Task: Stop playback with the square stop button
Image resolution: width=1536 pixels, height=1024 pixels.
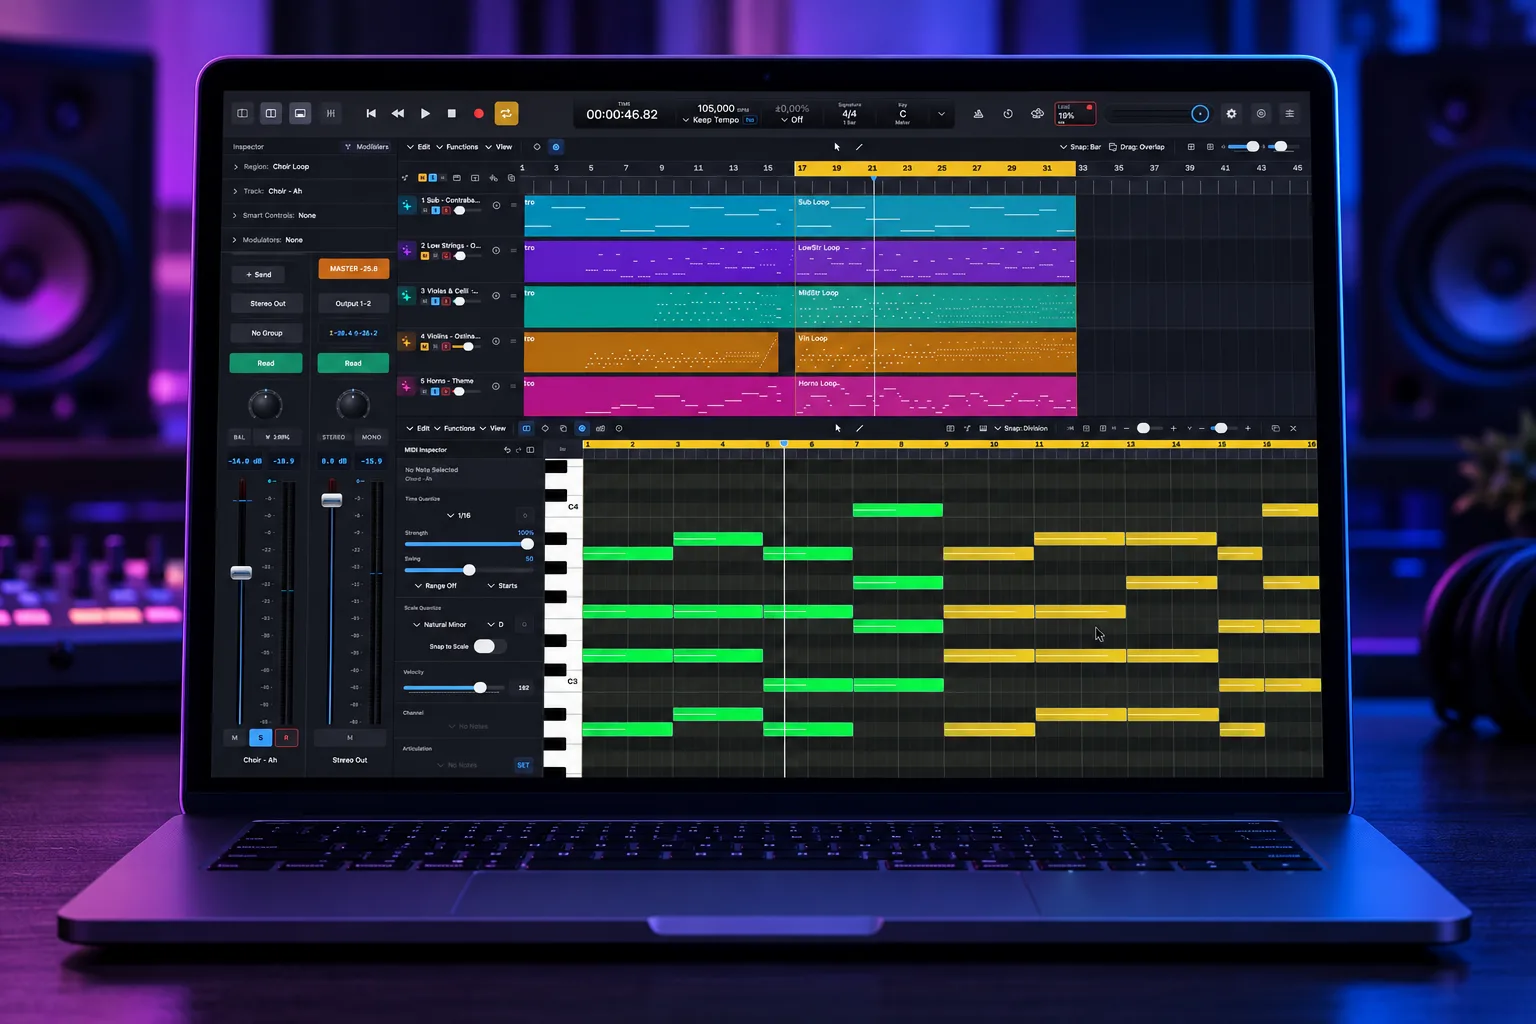Action: pyautogui.click(x=452, y=114)
